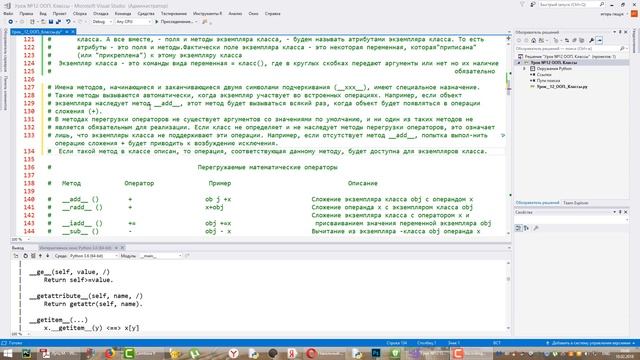Click the signed-in user account name
640x360 pixels.
point(612,13)
